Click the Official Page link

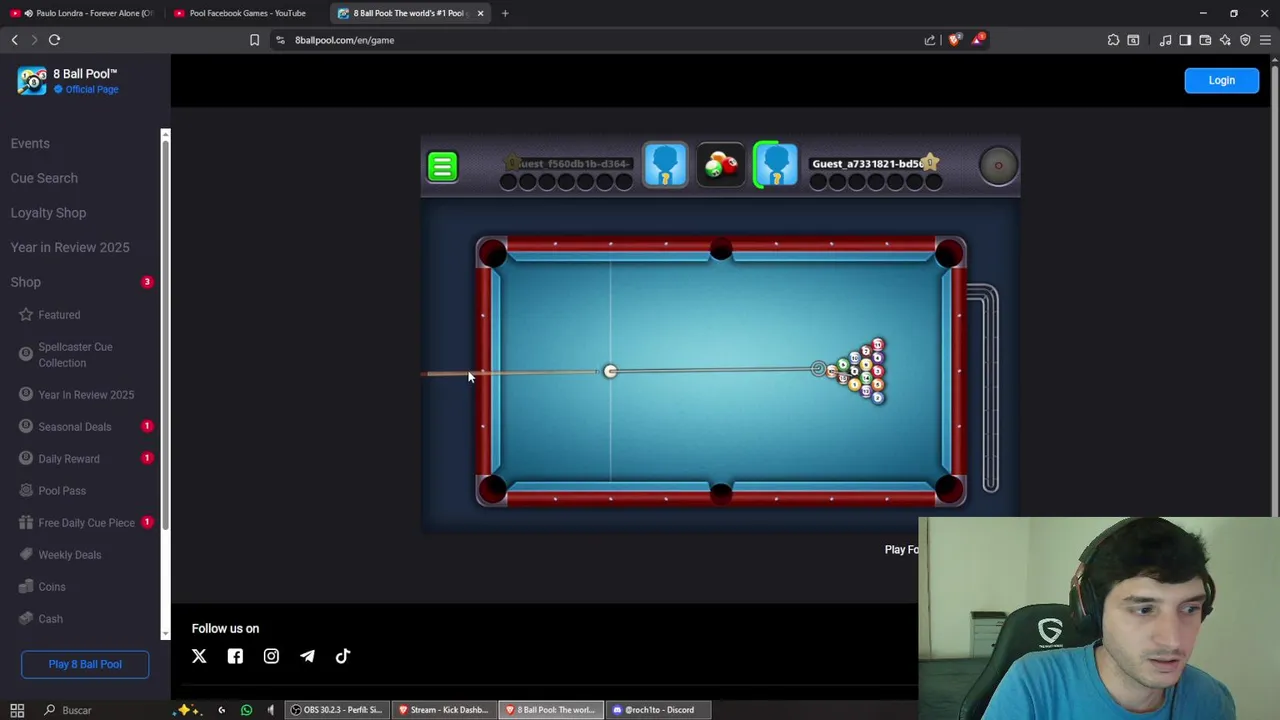coord(92,89)
